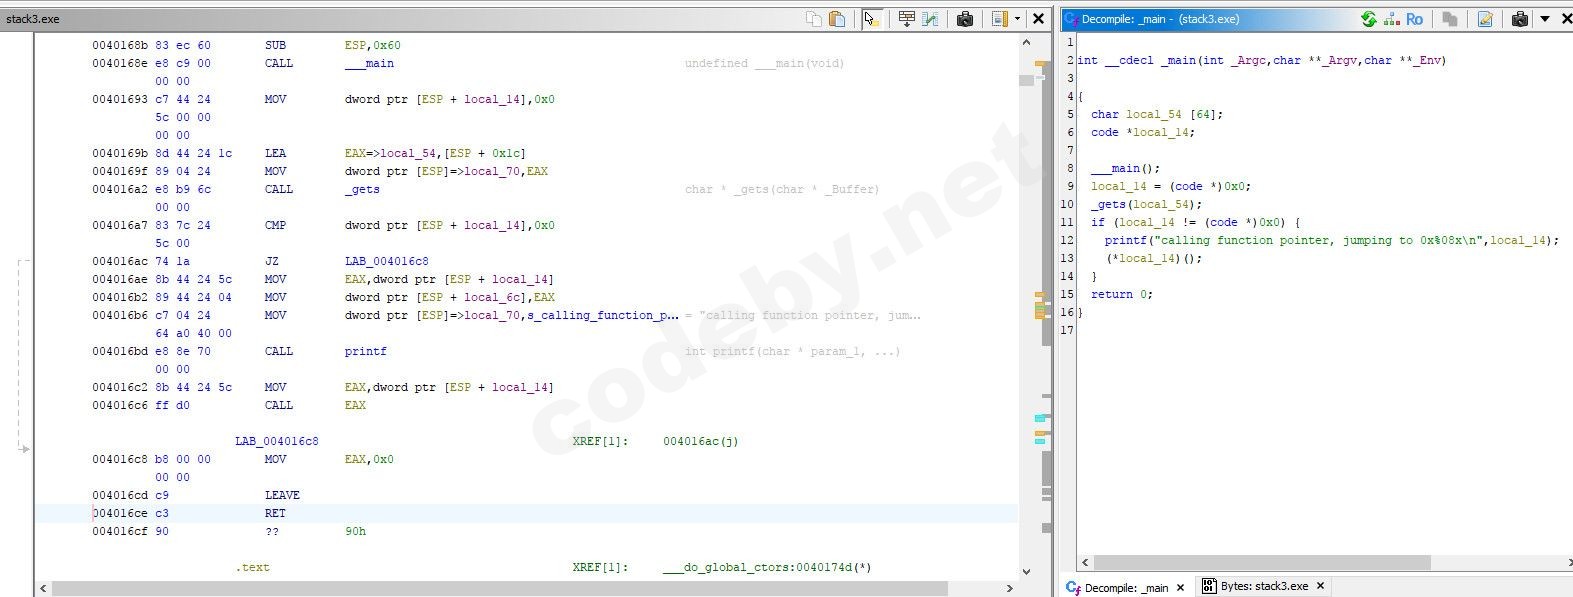Click the s_calling_function_p string operand
Viewport: 1573px width, 597px height.
coord(603,315)
